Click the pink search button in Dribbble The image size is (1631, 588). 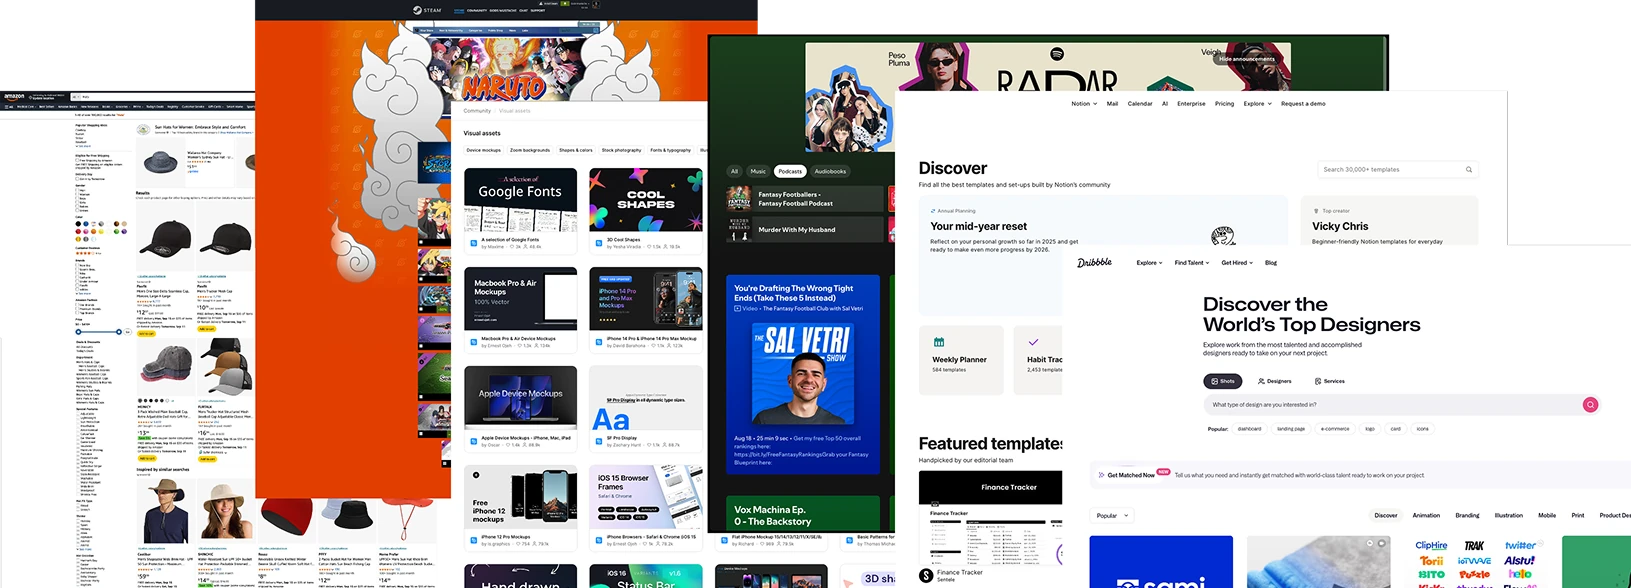point(1590,405)
